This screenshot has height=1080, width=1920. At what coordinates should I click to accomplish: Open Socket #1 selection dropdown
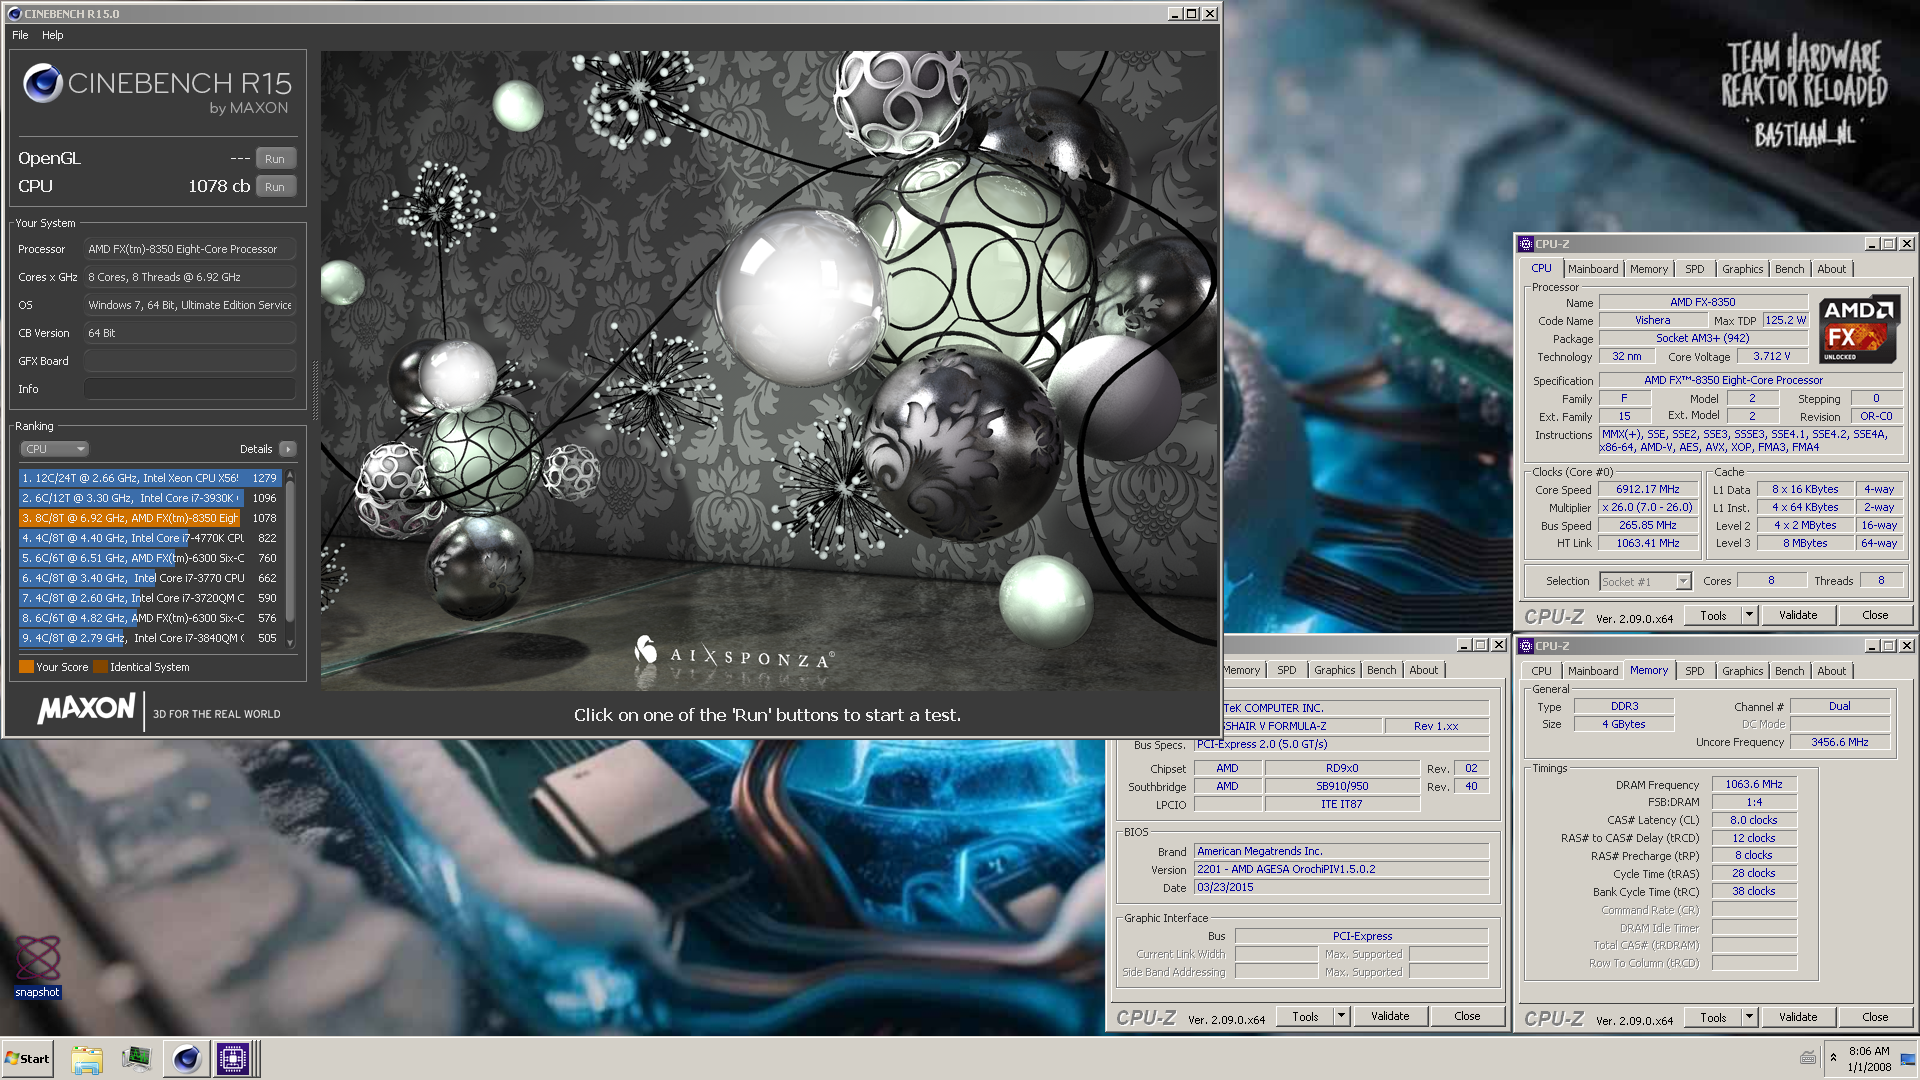point(1645,581)
